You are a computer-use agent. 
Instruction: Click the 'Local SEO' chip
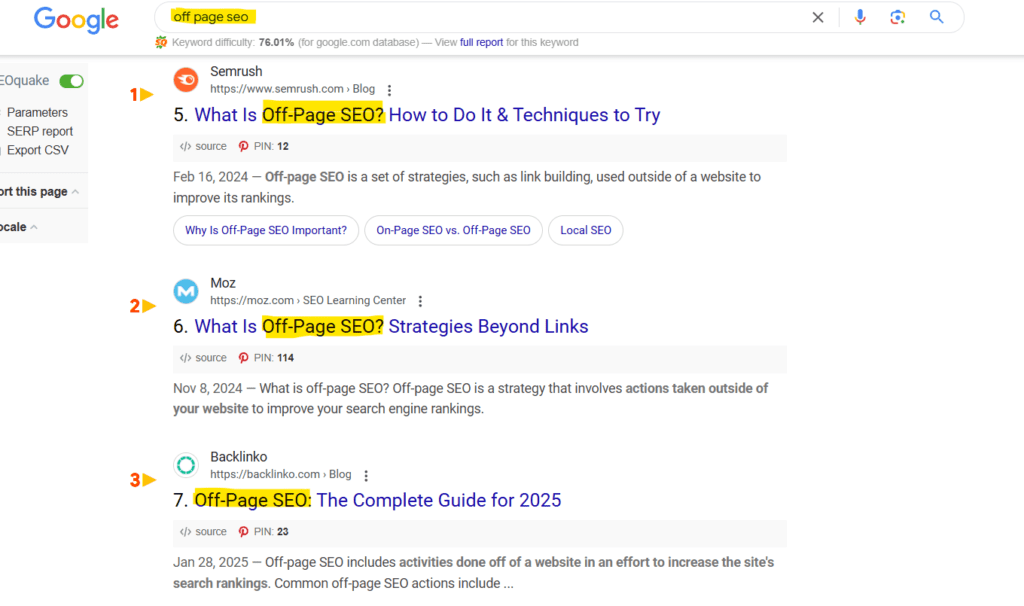586,231
